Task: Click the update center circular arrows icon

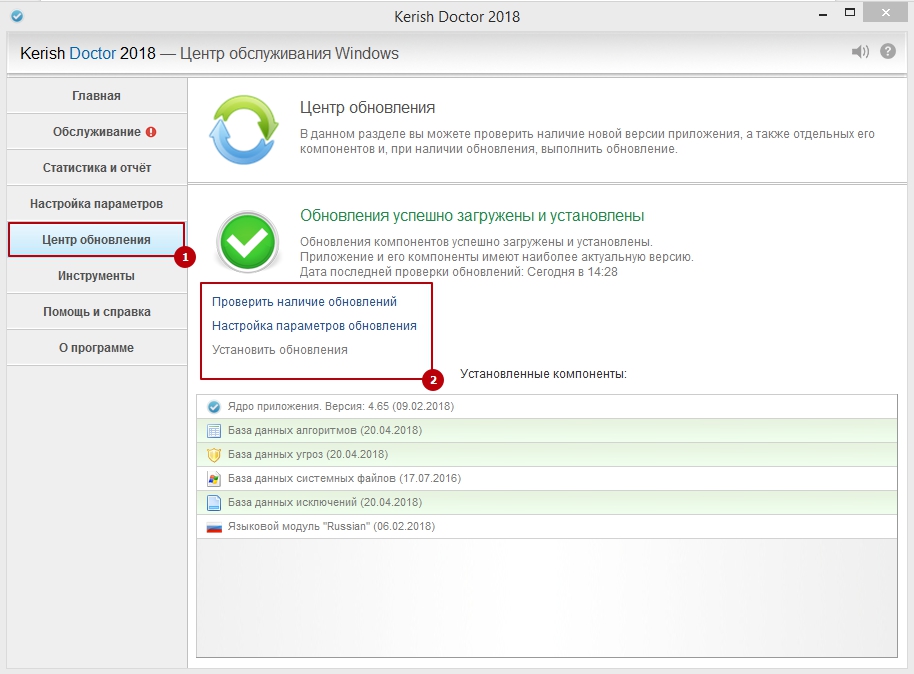Action: pos(244,130)
